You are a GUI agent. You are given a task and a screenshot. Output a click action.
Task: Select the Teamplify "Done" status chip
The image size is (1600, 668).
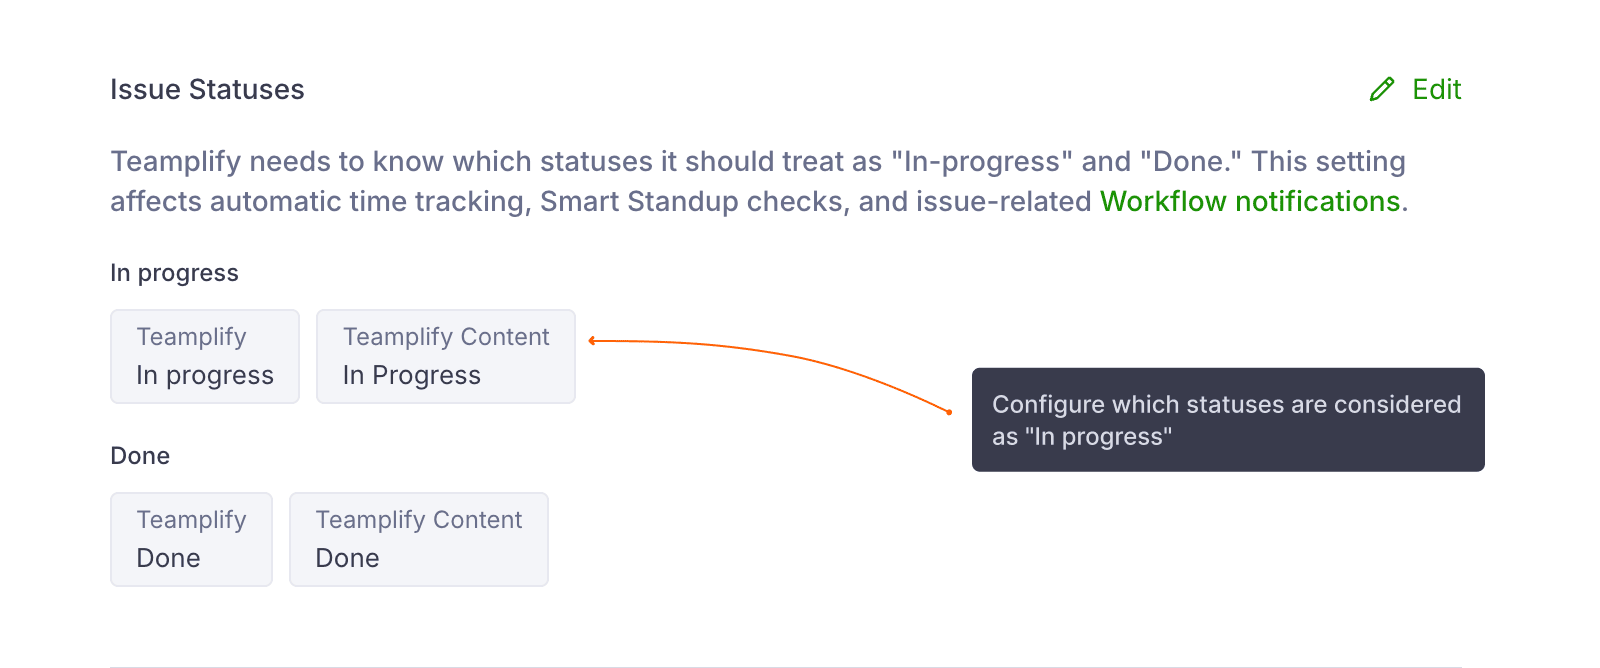tap(191, 539)
